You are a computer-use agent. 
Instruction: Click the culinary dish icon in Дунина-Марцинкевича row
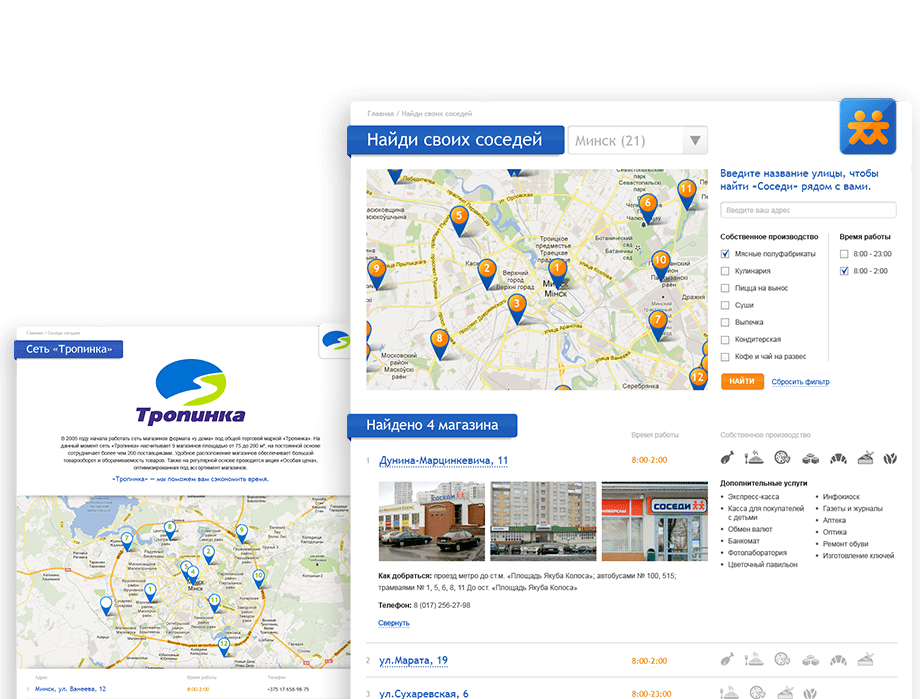point(754,458)
